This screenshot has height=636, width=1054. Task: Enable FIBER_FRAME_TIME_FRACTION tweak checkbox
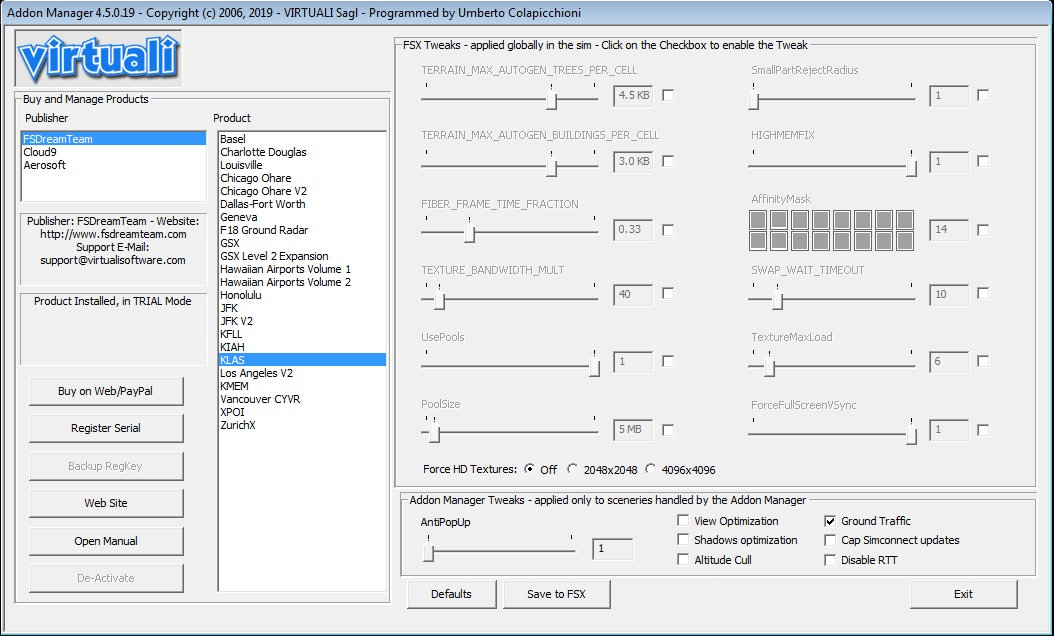click(668, 230)
